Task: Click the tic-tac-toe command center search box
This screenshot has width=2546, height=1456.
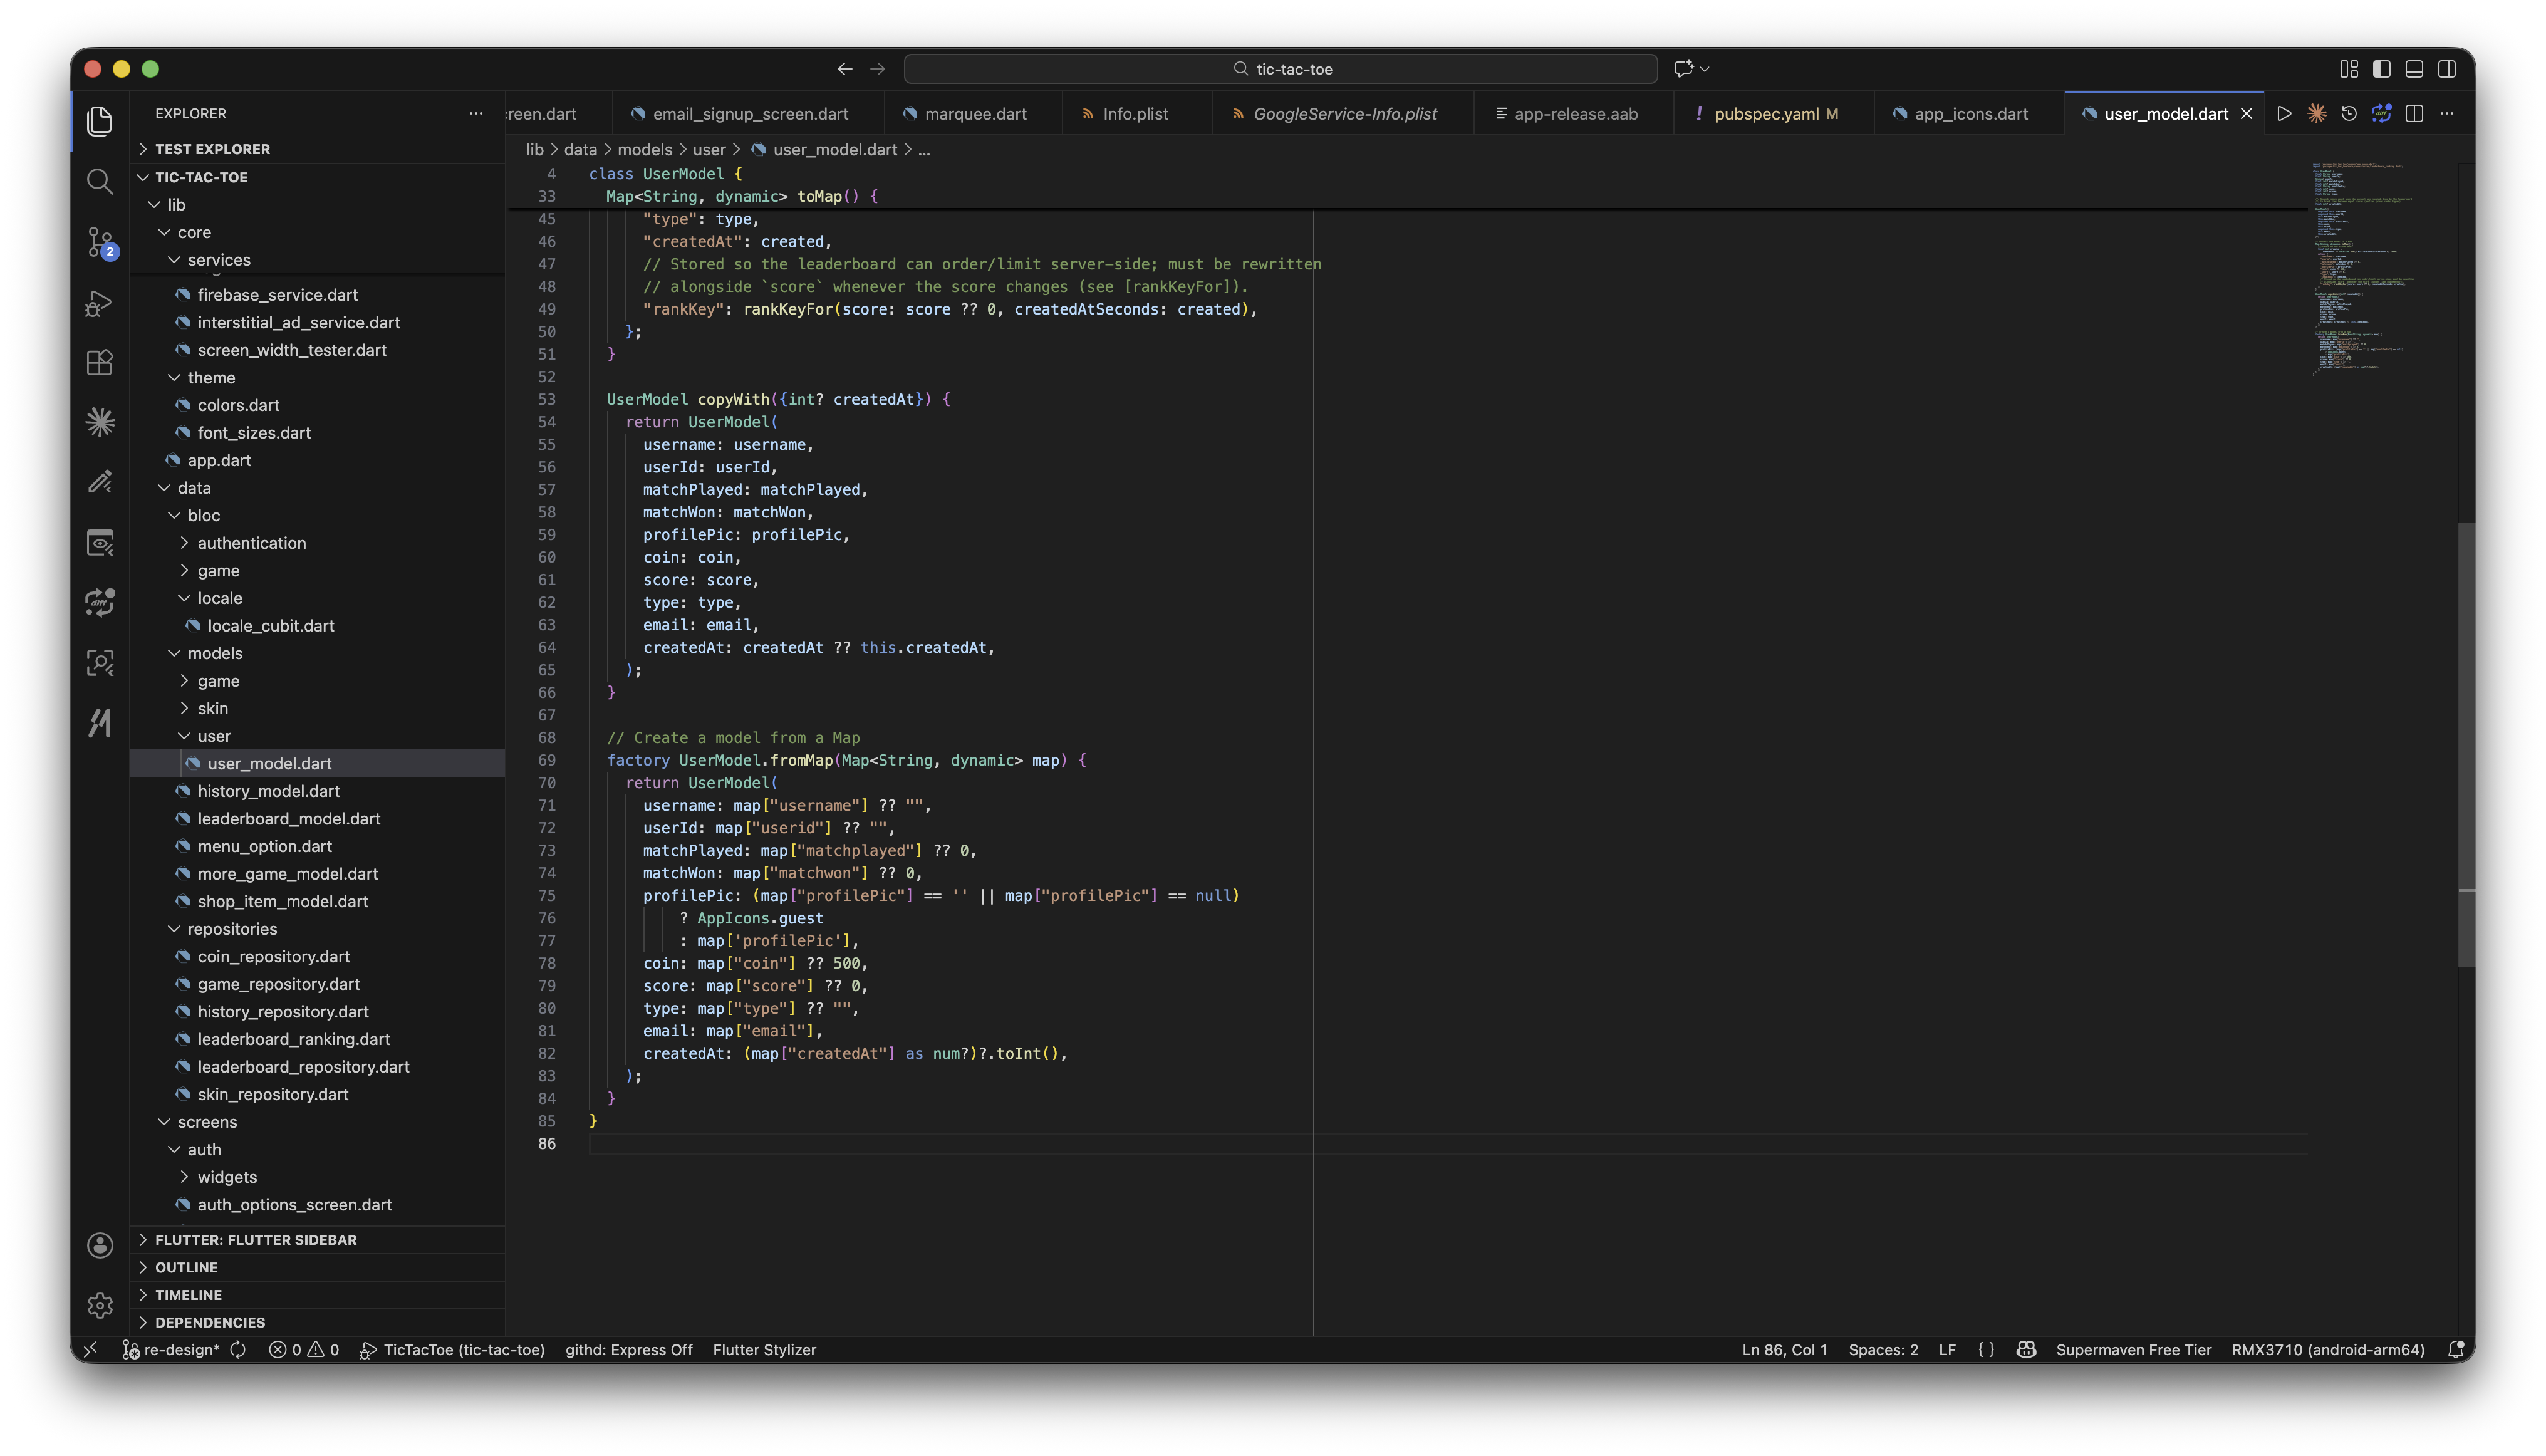Action: (x=1280, y=69)
